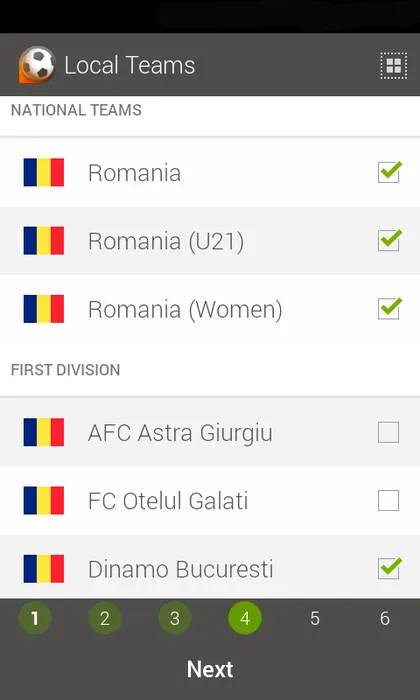
Task: Click the FC Otelul Galati flag icon
Action: tap(44, 500)
